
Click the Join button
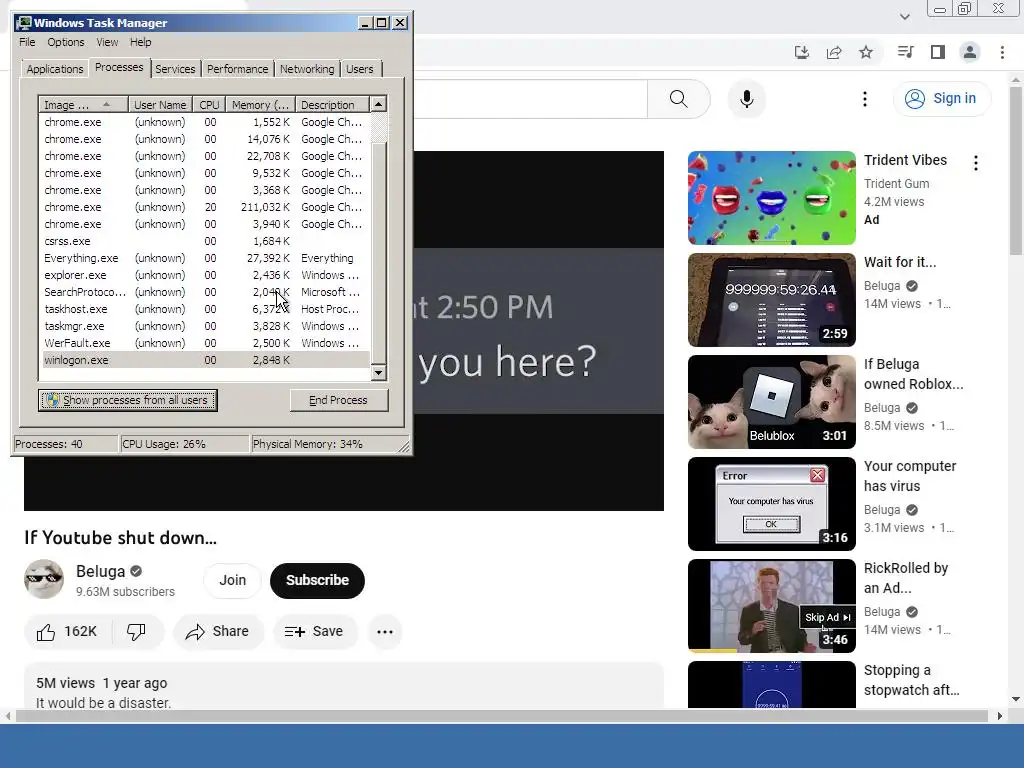(x=232, y=581)
